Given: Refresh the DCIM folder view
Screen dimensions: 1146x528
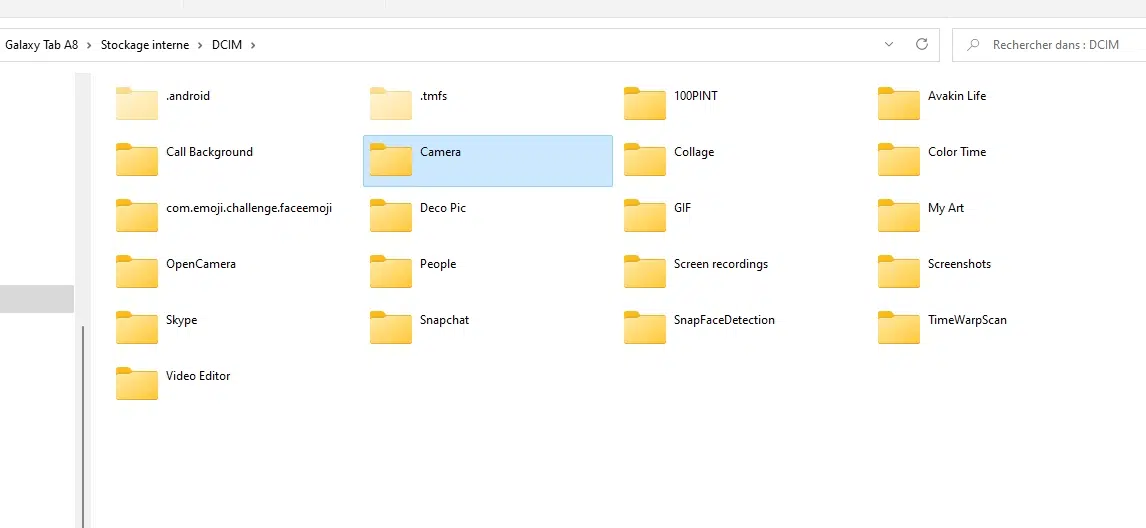Looking at the screenshot, I should click(922, 44).
